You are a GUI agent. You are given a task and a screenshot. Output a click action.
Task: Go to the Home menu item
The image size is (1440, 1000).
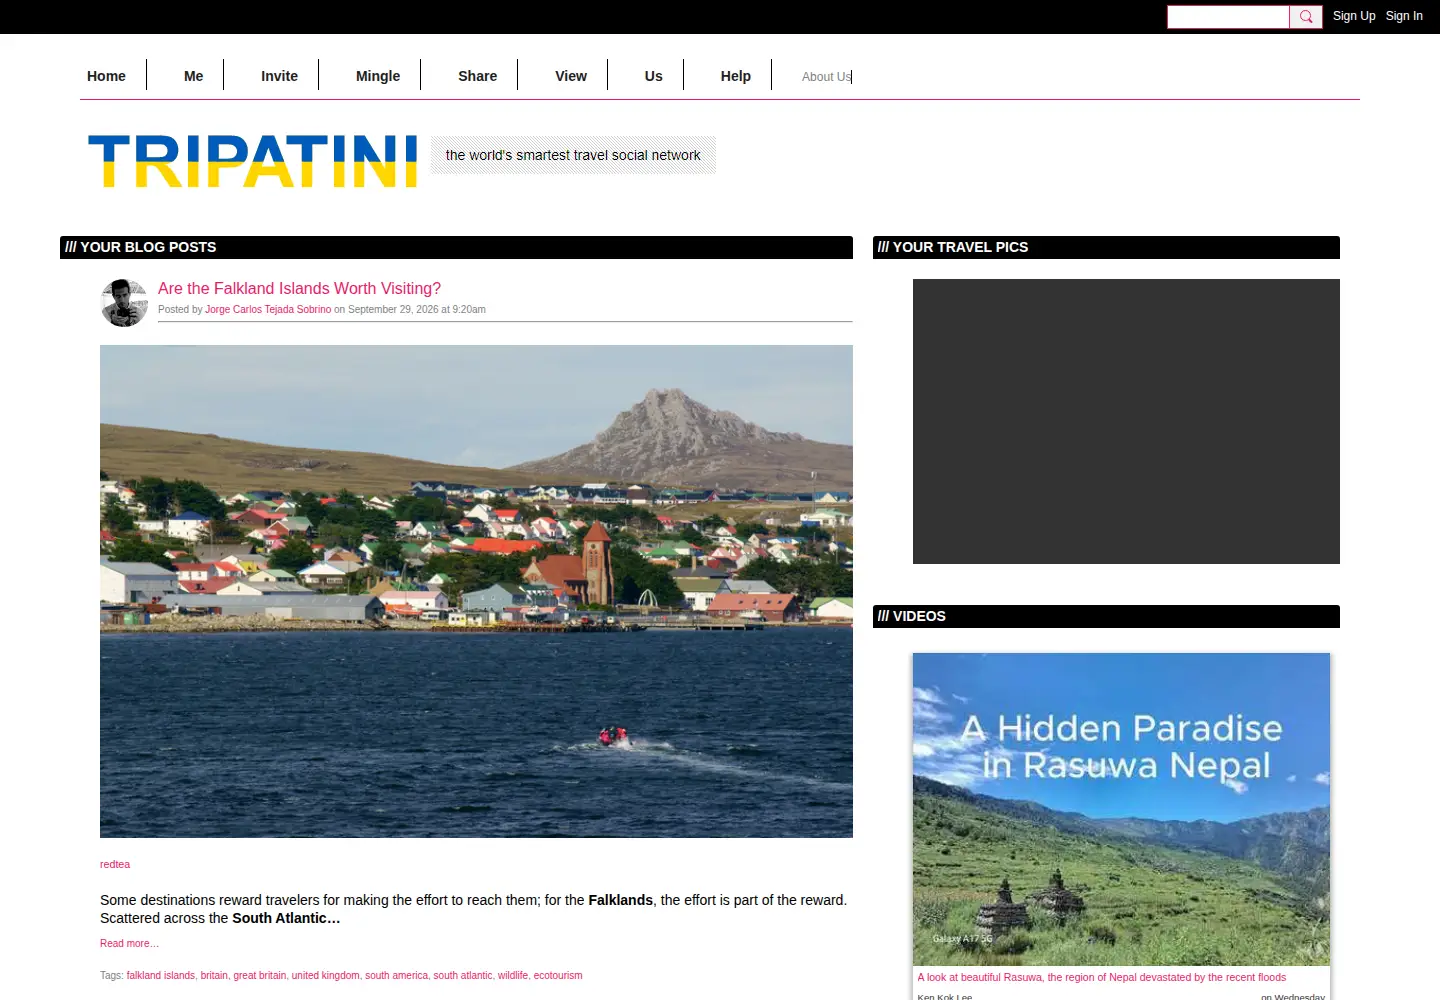point(106,76)
